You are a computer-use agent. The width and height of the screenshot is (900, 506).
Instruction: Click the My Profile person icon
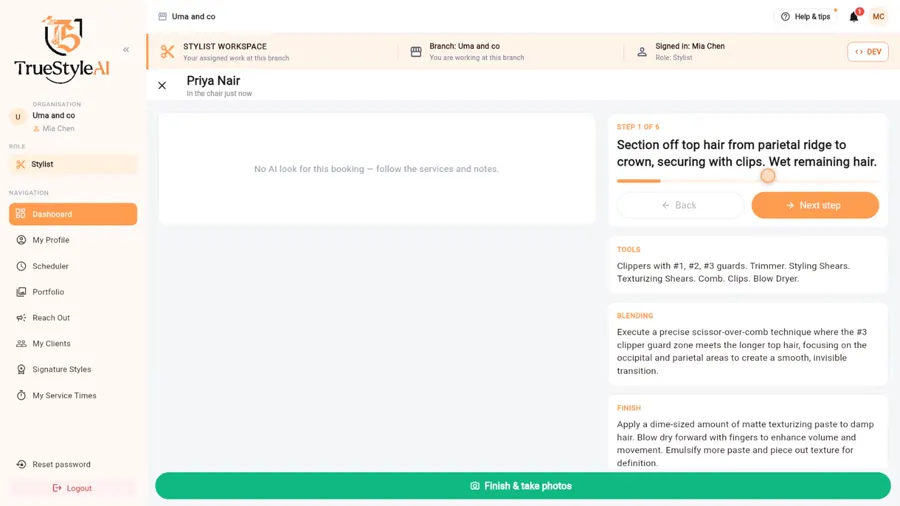pos(21,240)
